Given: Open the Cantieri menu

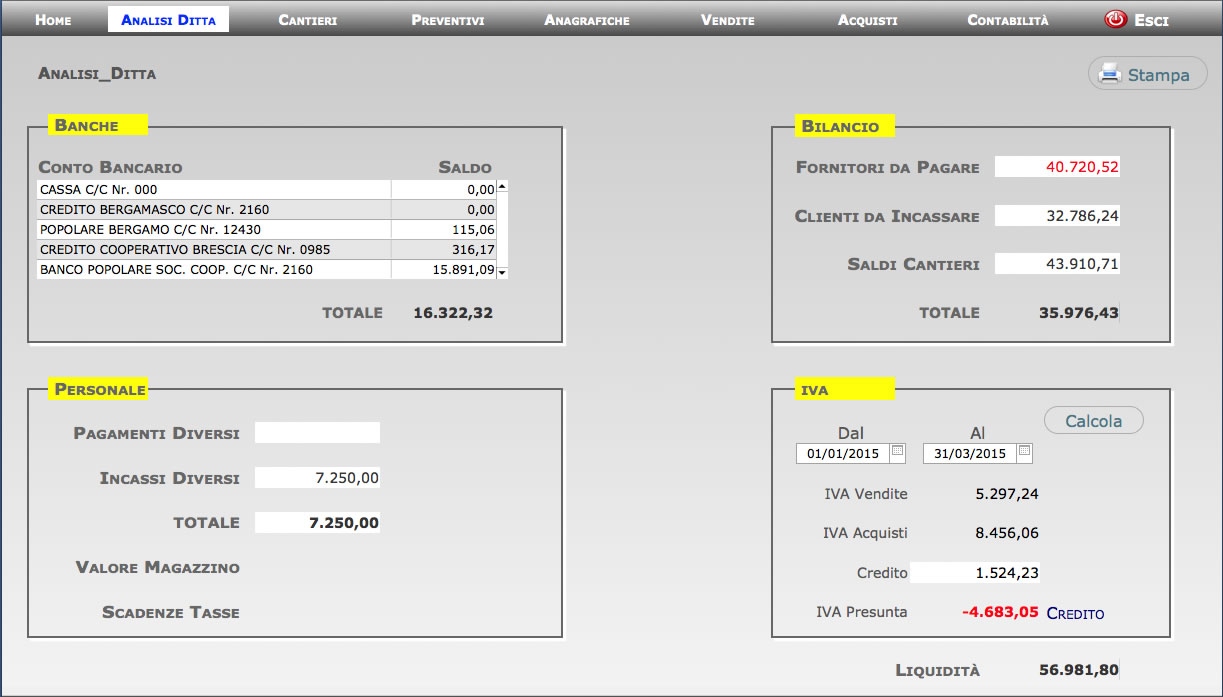Looking at the screenshot, I should coord(307,20).
